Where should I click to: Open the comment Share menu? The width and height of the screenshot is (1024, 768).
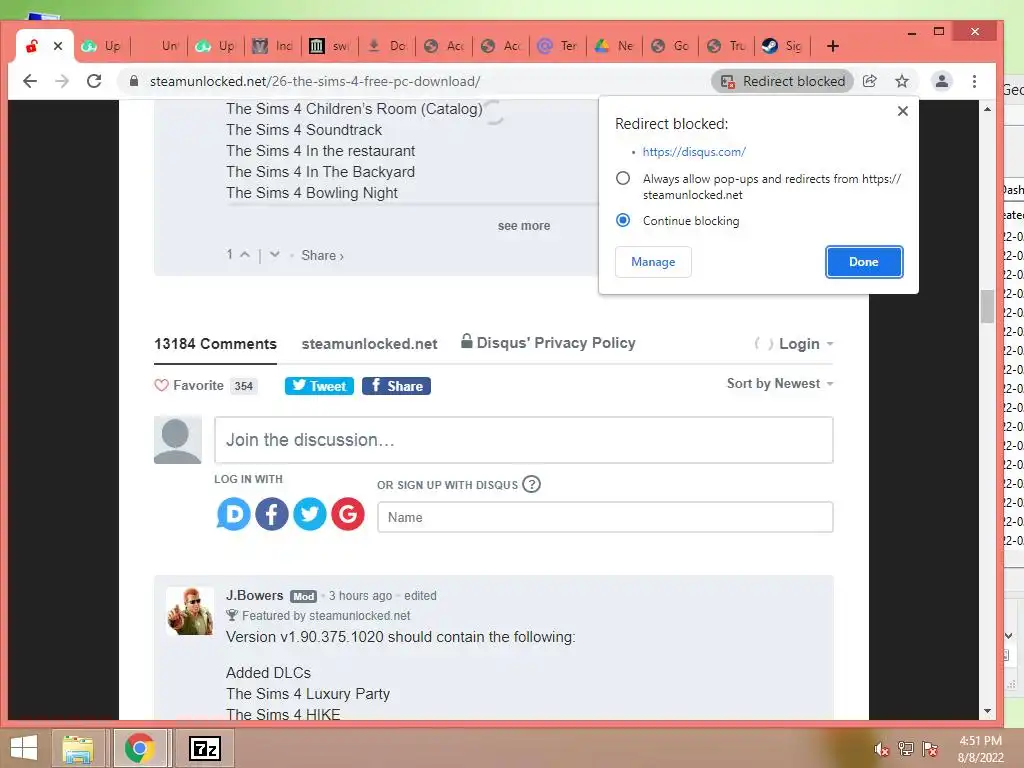(322, 255)
